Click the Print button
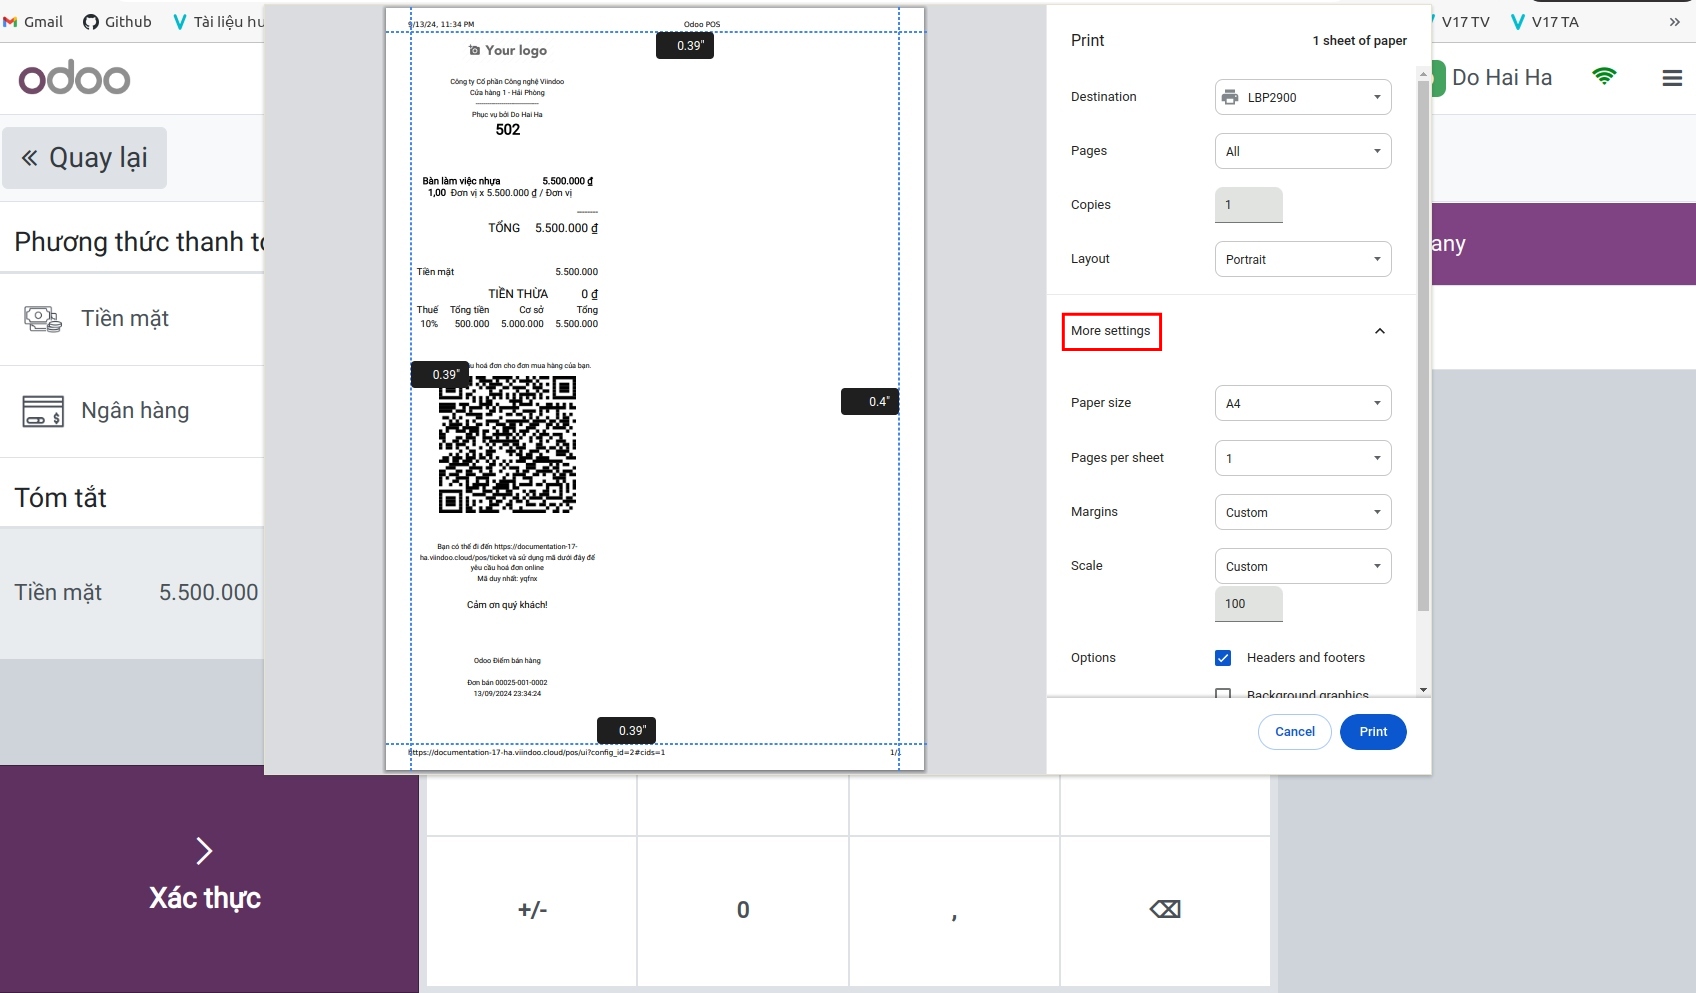The height and width of the screenshot is (993, 1696). 1373,732
